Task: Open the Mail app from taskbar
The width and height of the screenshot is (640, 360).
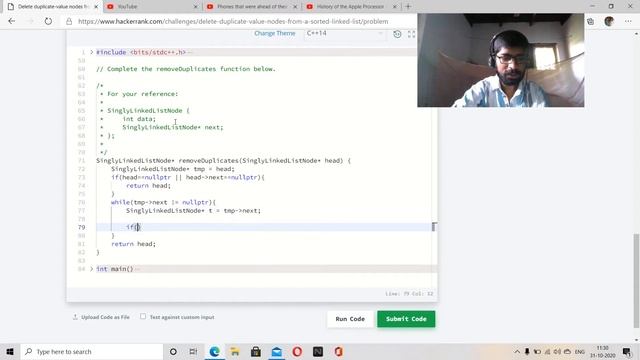Action: click(277, 351)
